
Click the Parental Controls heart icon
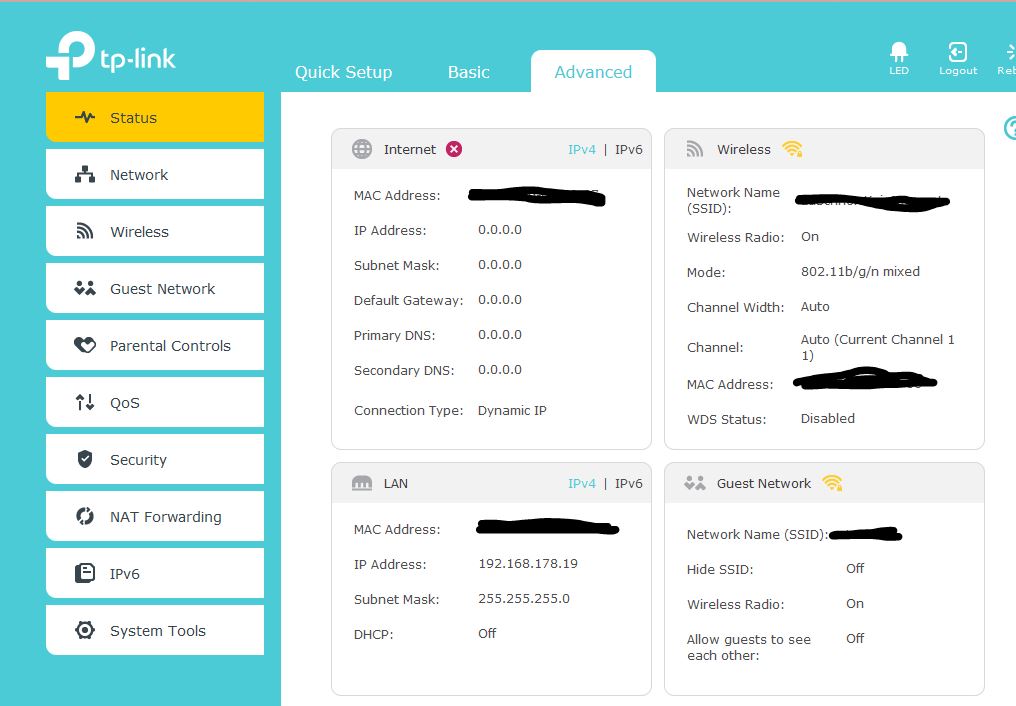[x=85, y=345]
